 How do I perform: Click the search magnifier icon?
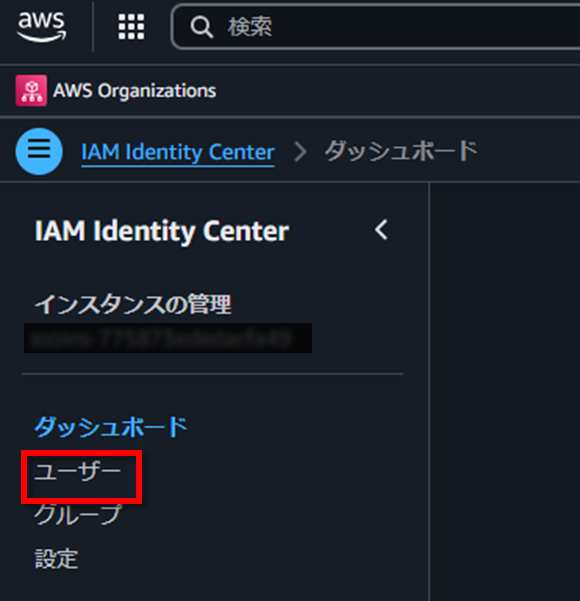201,27
